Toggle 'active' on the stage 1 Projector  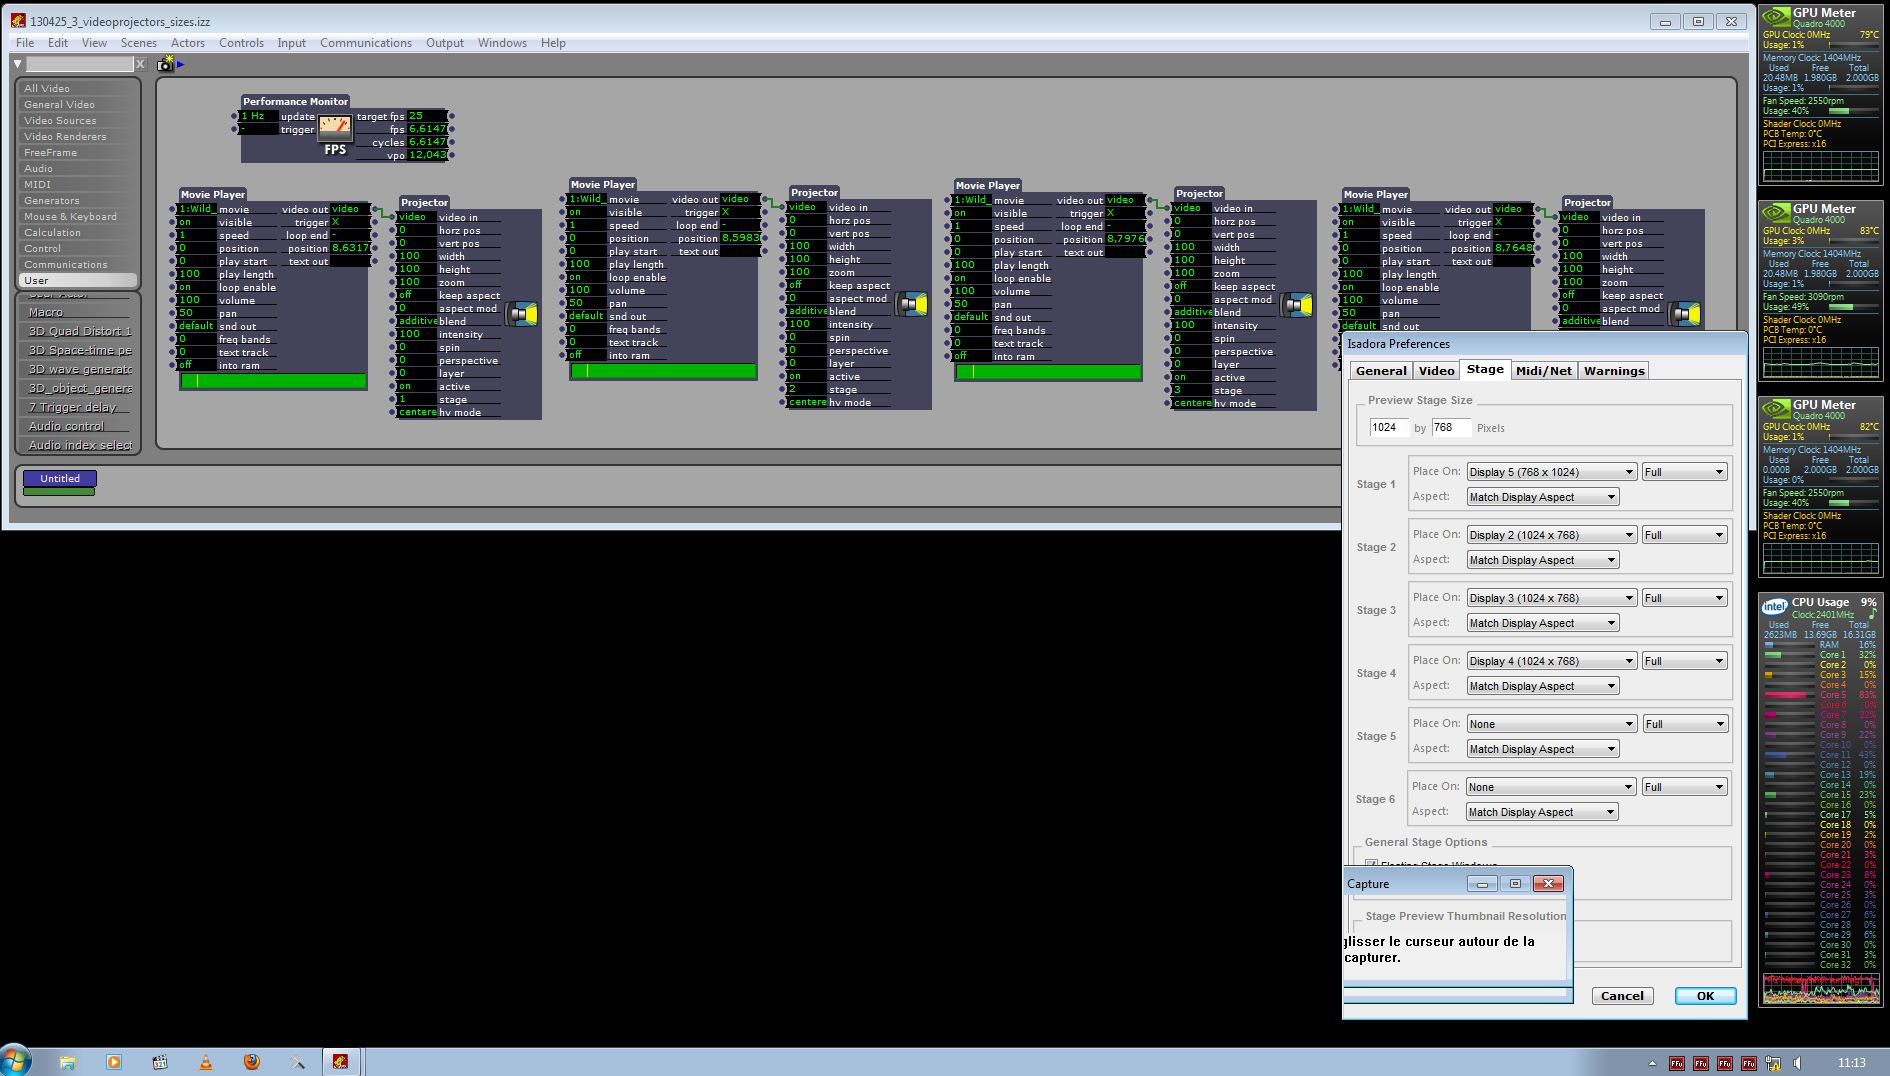coord(415,386)
